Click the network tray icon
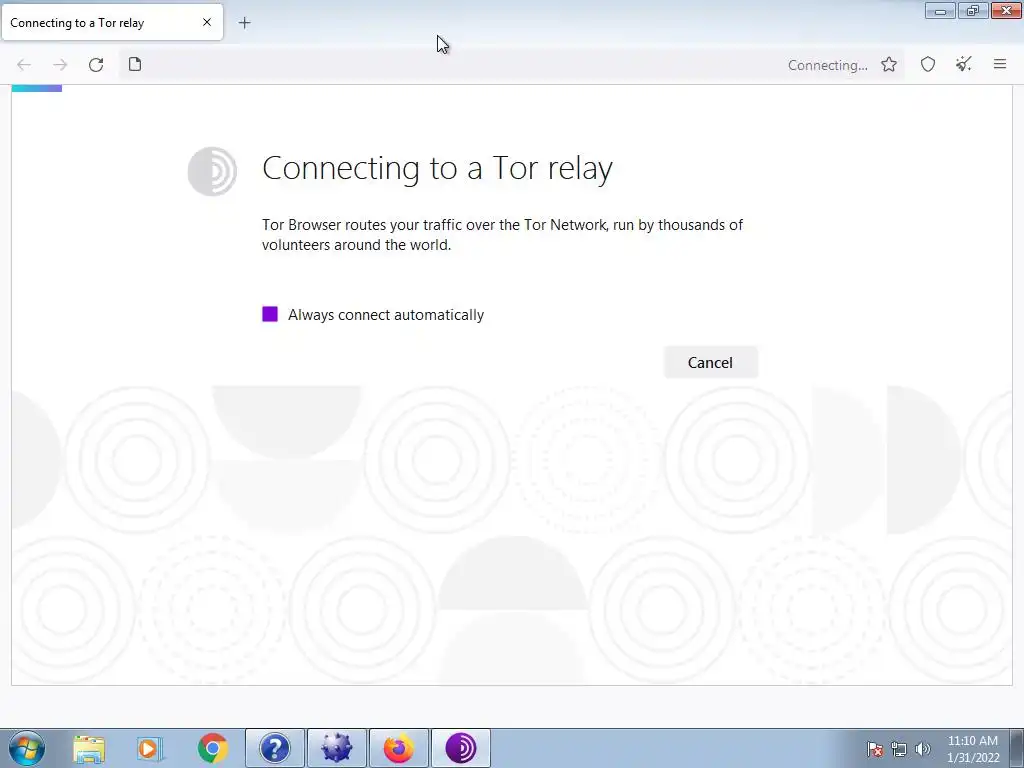 (899, 749)
